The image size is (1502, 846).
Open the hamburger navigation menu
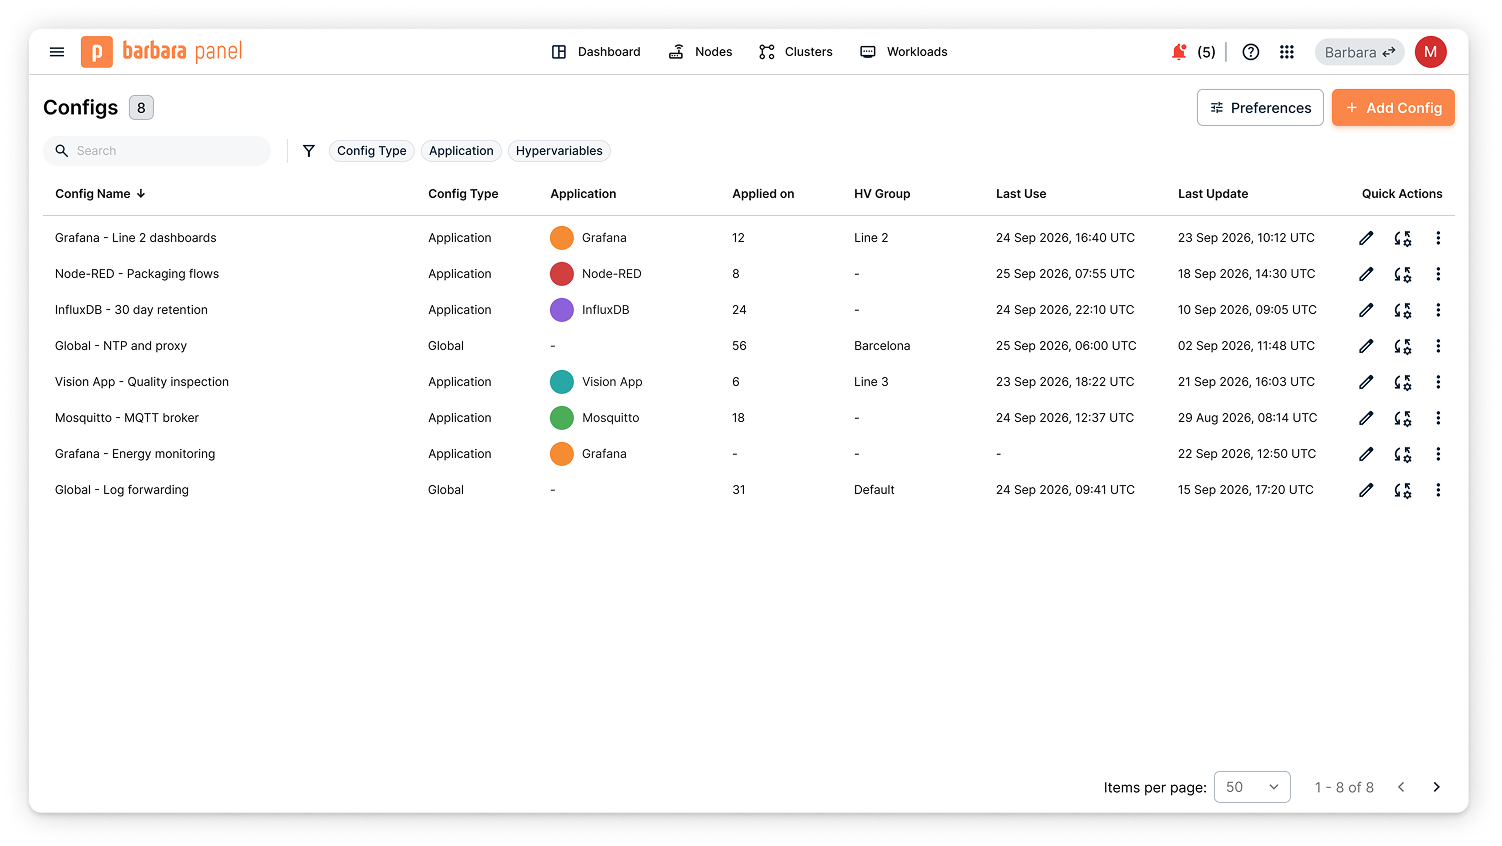(x=57, y=52)
